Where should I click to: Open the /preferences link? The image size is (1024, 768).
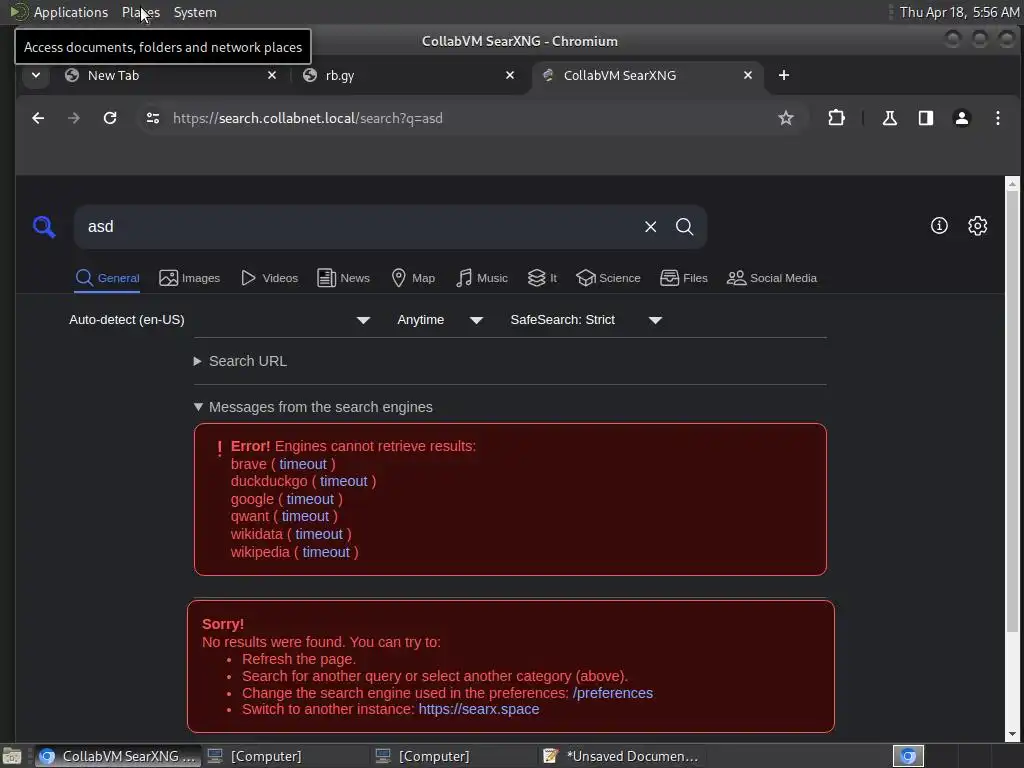613,693
